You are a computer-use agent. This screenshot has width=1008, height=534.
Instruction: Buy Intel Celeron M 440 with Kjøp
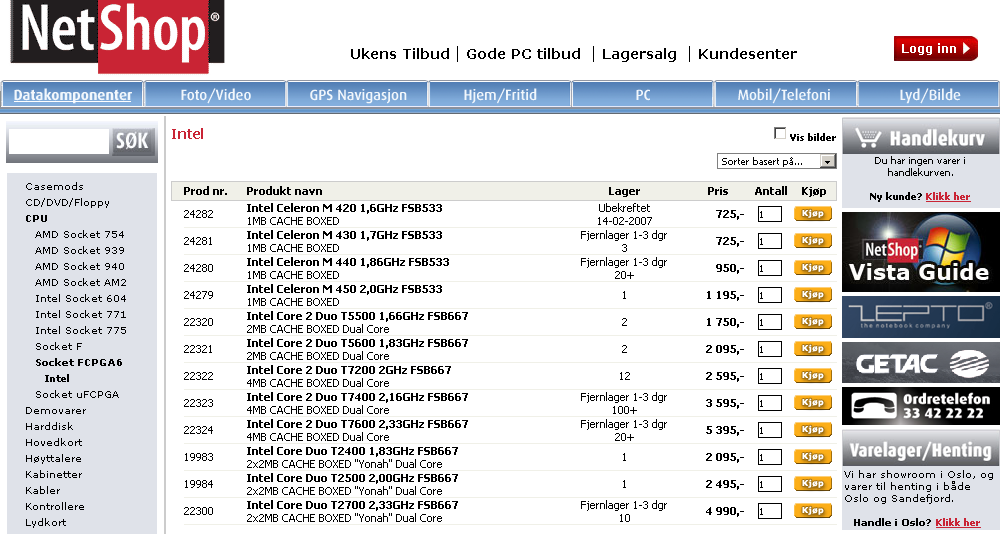point(813,268)
